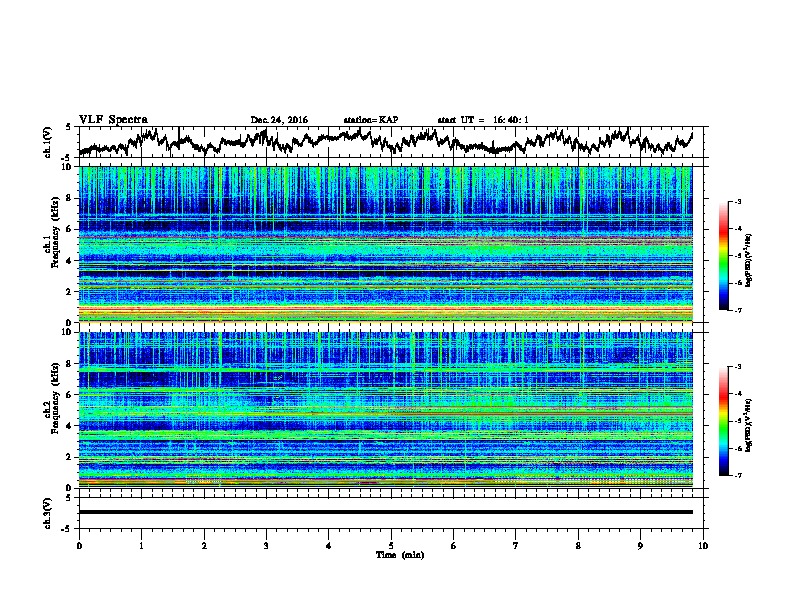This screenshot has height=612, width=792.
Task: Click time axis tick label "4"
Action: pos(329,546)
